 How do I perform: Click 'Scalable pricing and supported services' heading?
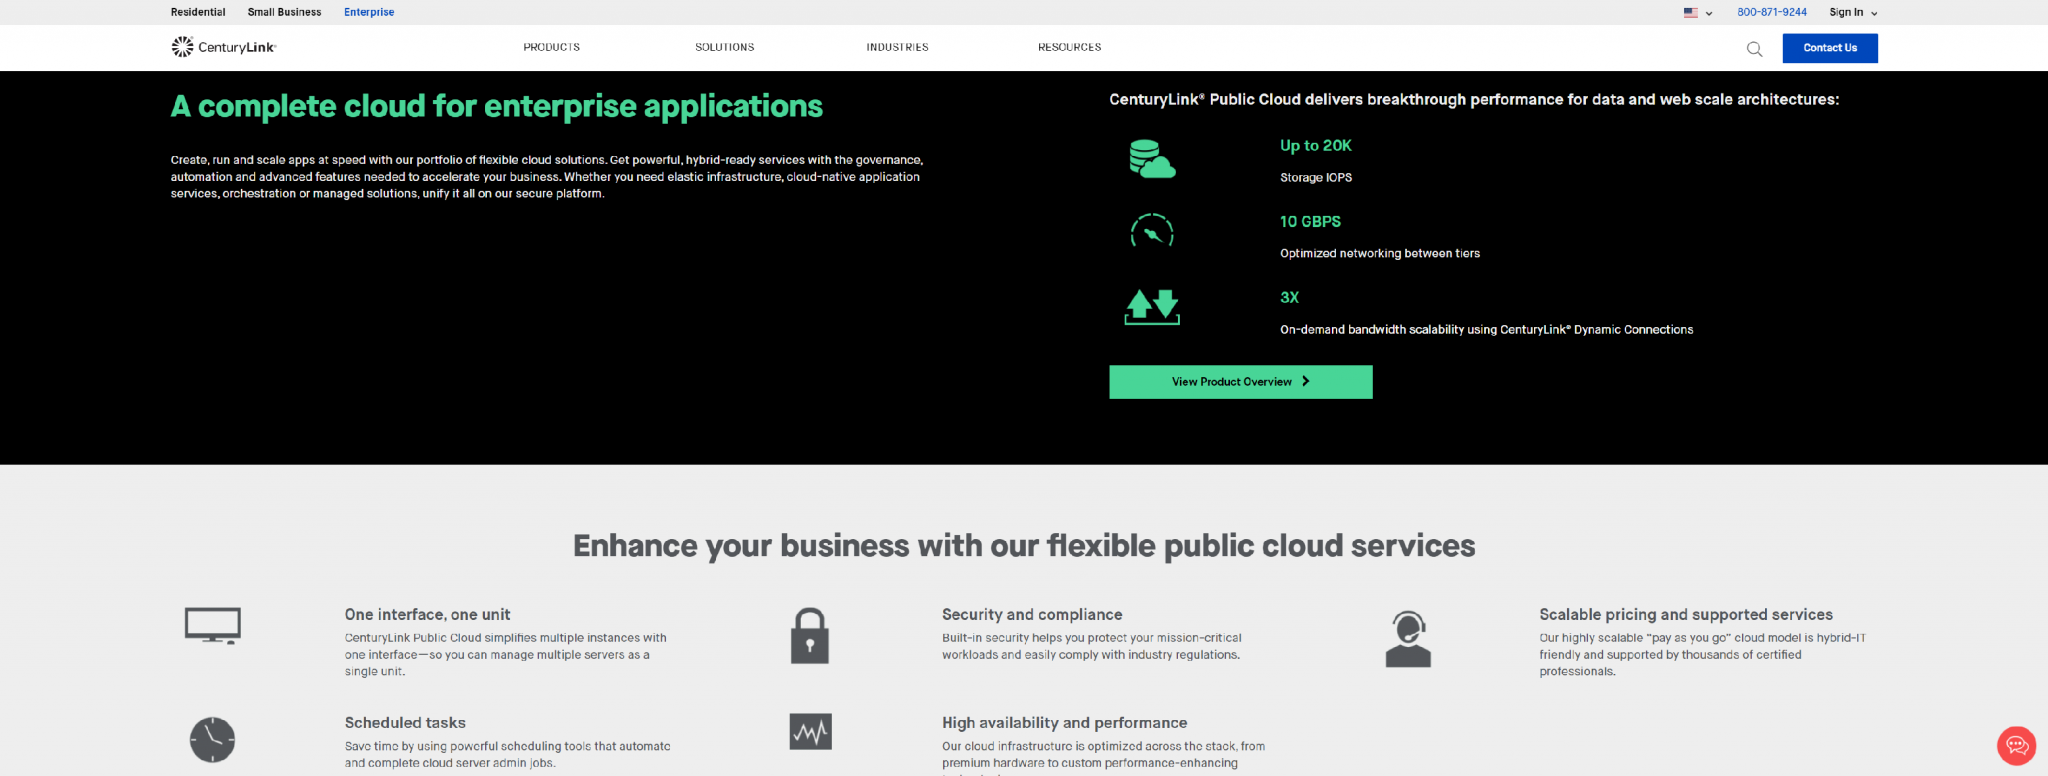[x=1686, y=615]
